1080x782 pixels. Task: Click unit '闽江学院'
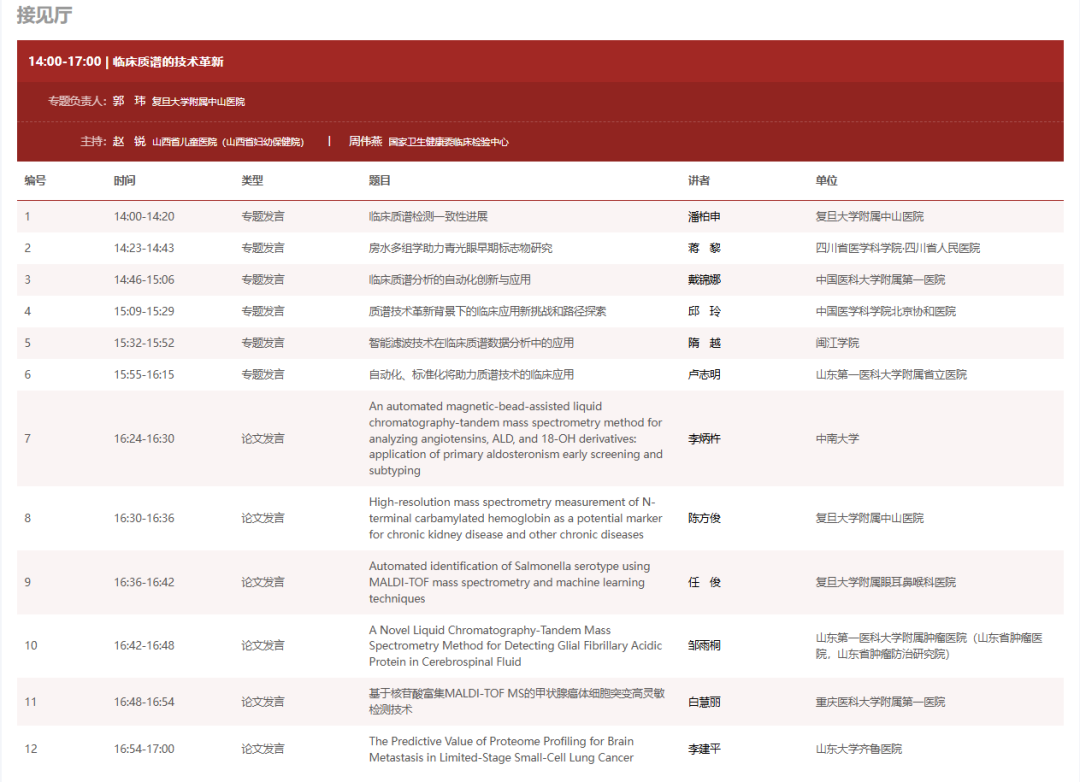click(837, 343)
